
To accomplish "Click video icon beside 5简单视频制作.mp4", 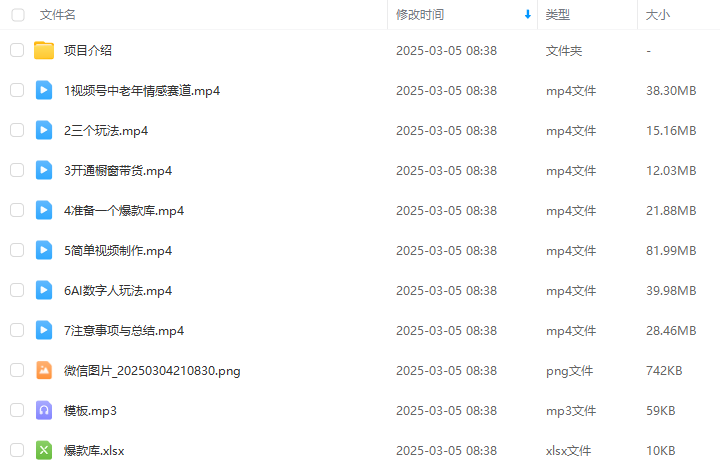I will [x=44, y=250].
